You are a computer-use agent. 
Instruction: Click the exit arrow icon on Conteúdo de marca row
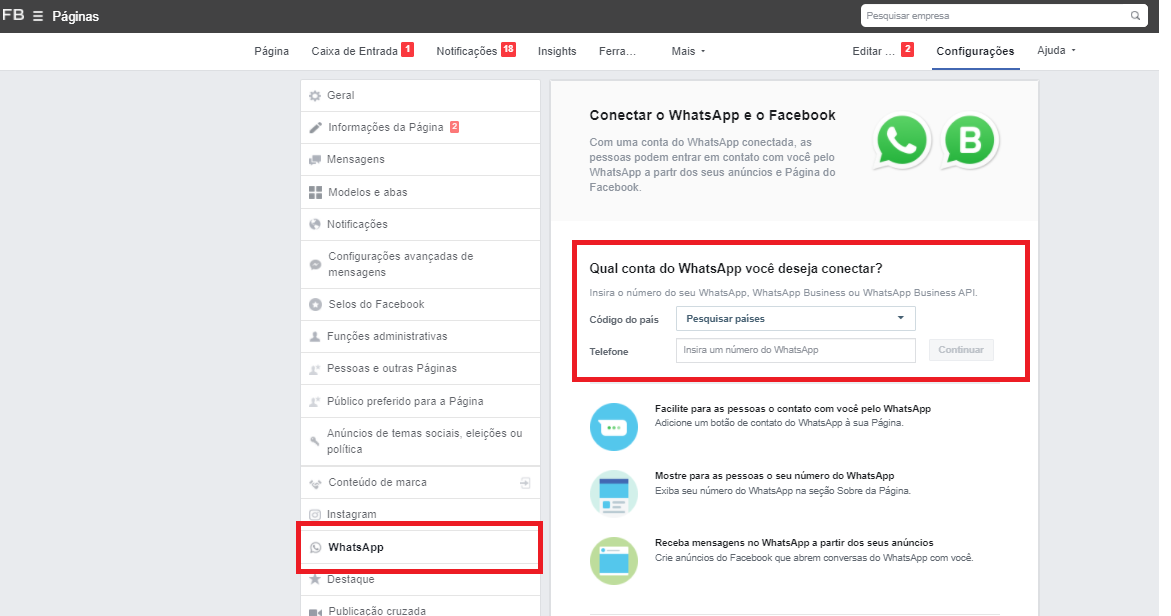point(525,483)
